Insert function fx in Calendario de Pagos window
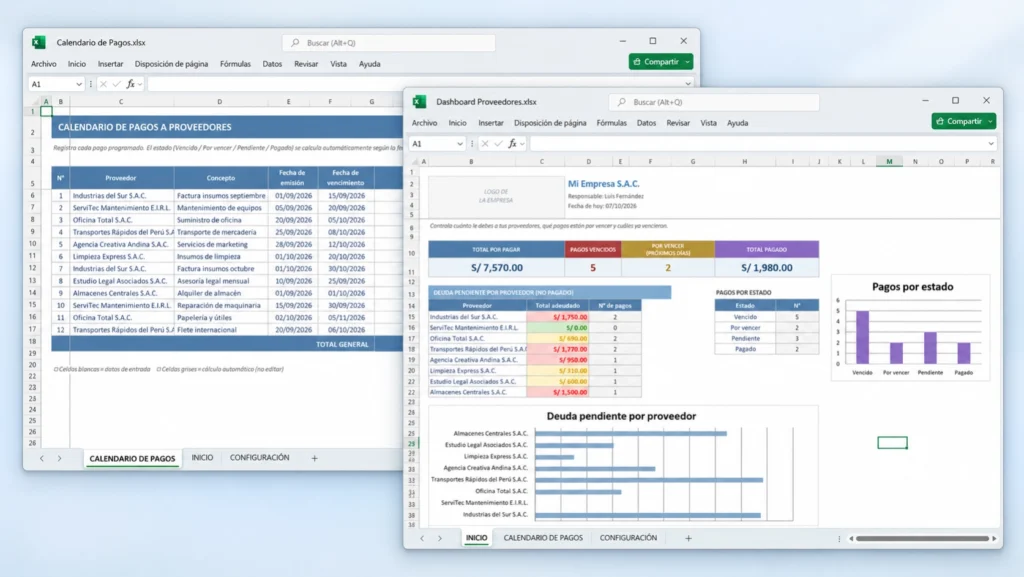This screenshot has width=1024, height=577. [130, 84]
